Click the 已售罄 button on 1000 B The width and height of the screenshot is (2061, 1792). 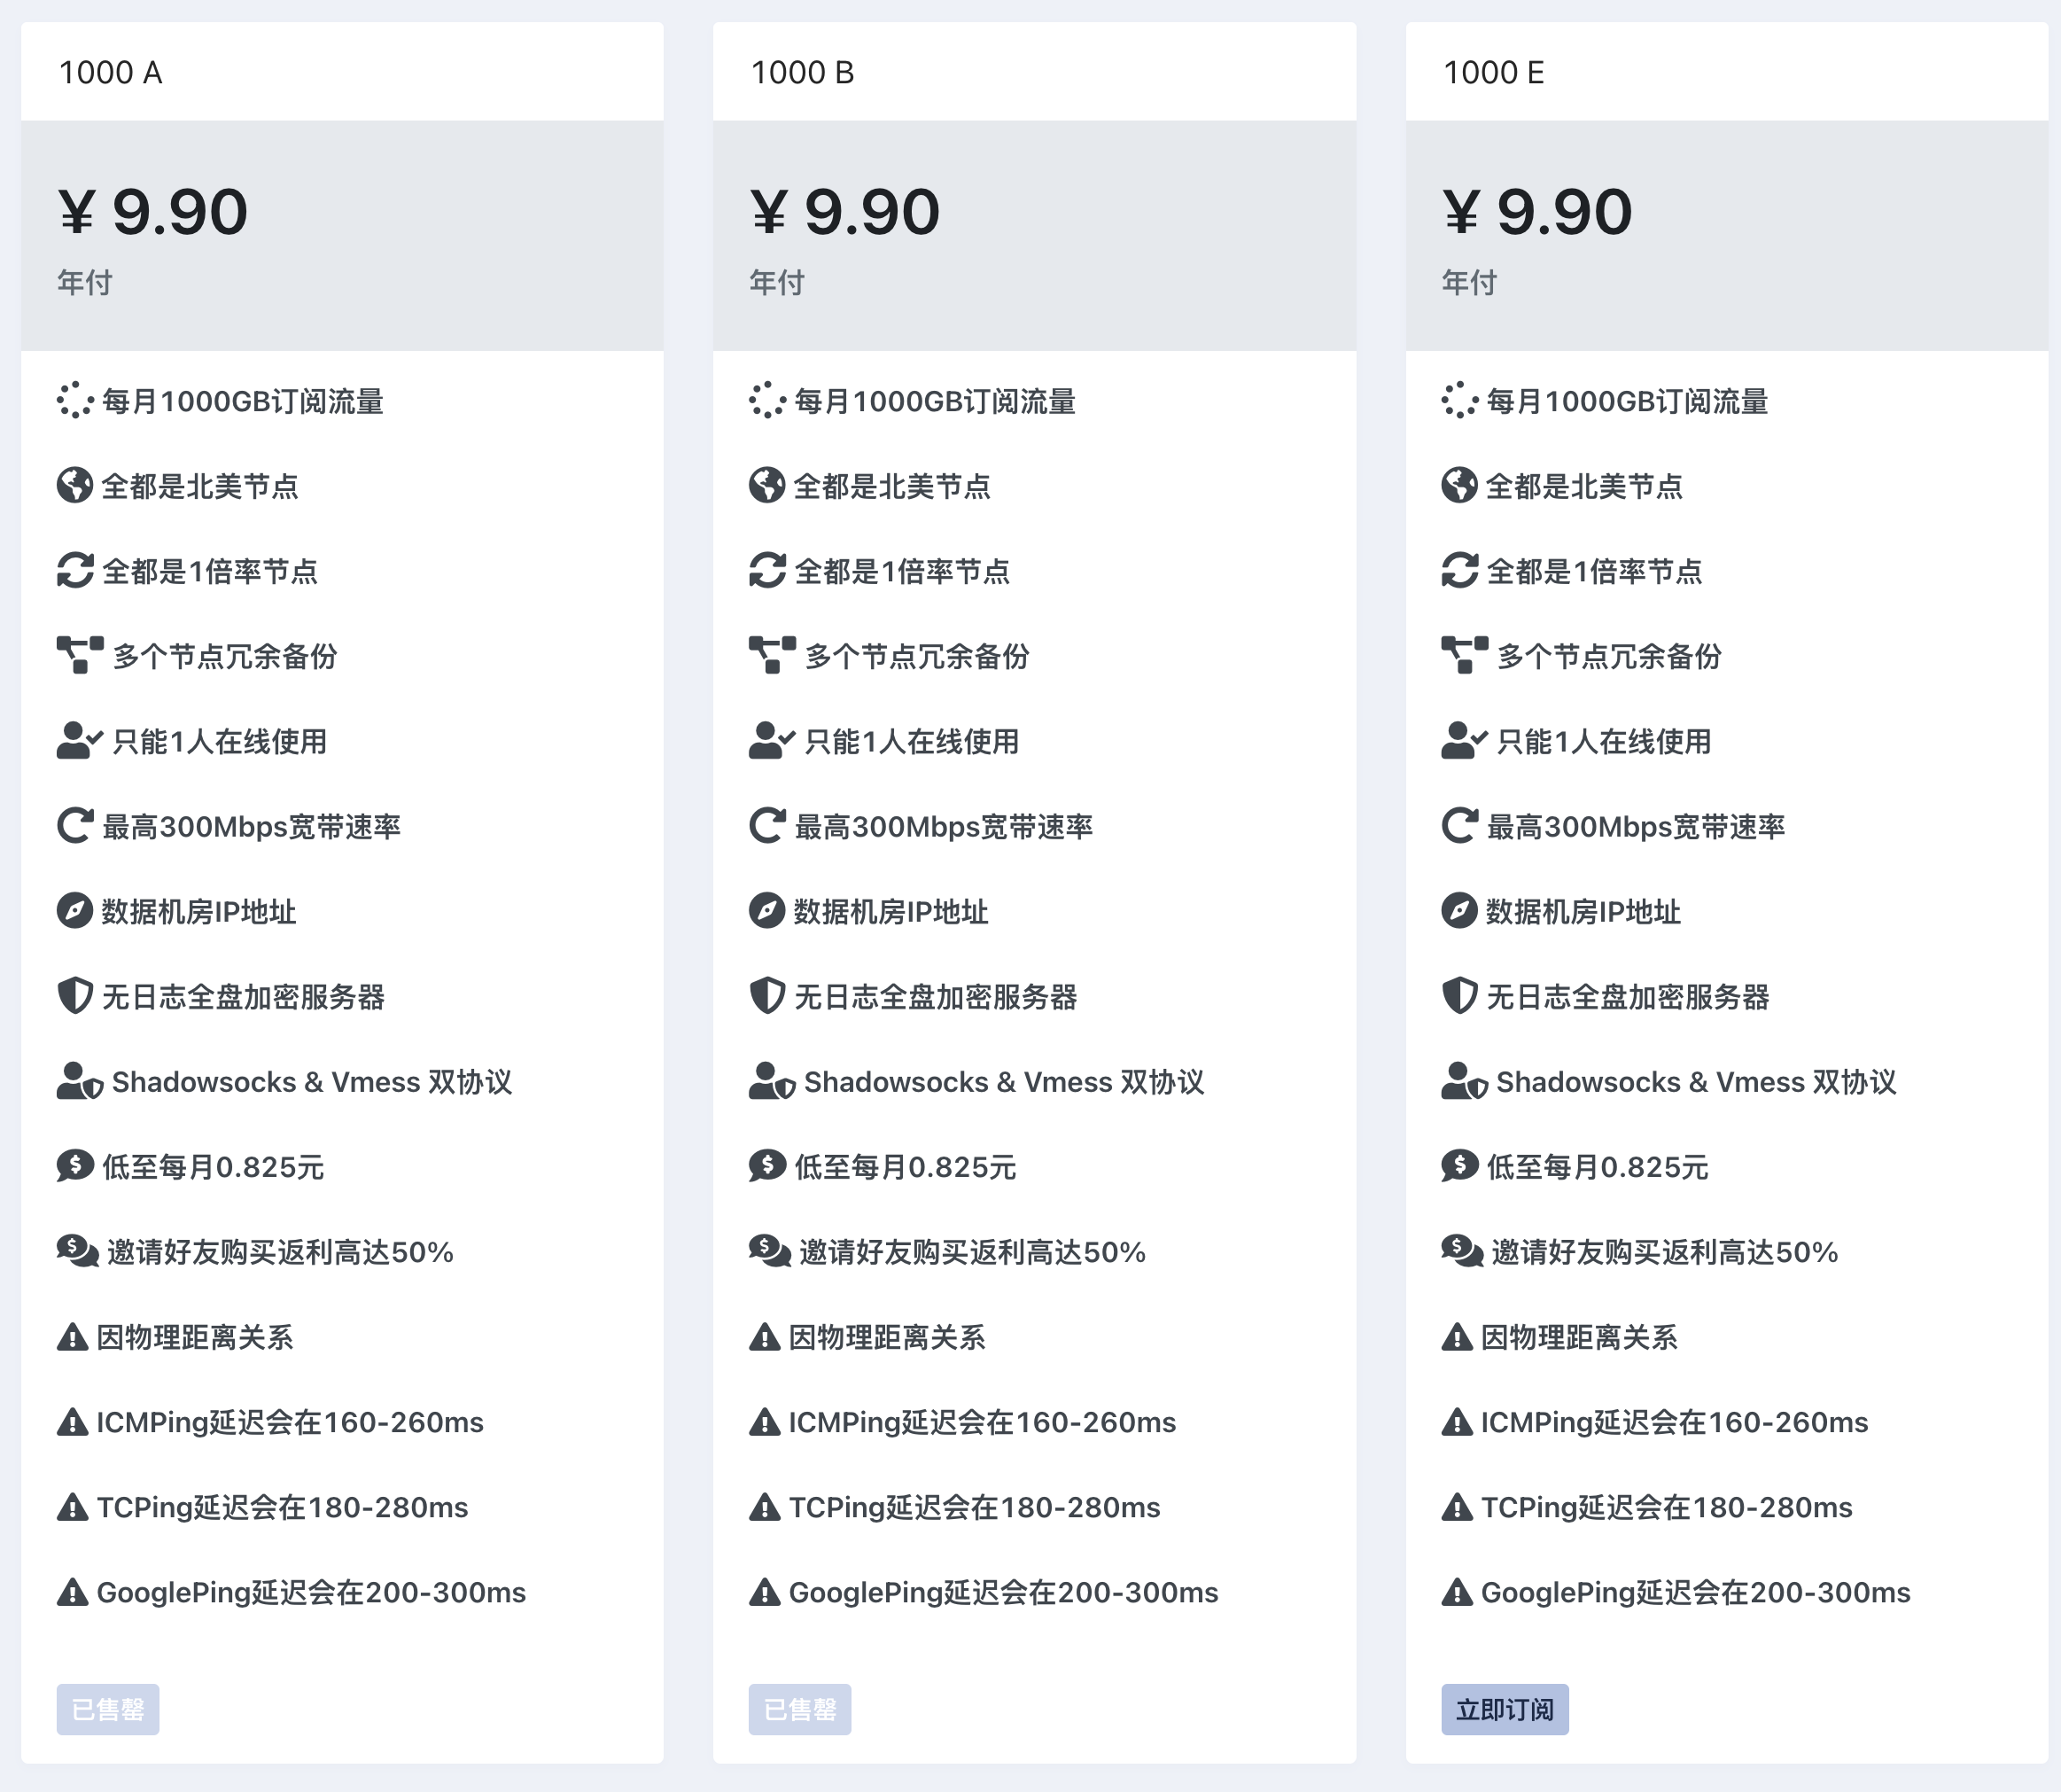[800, 1709]
